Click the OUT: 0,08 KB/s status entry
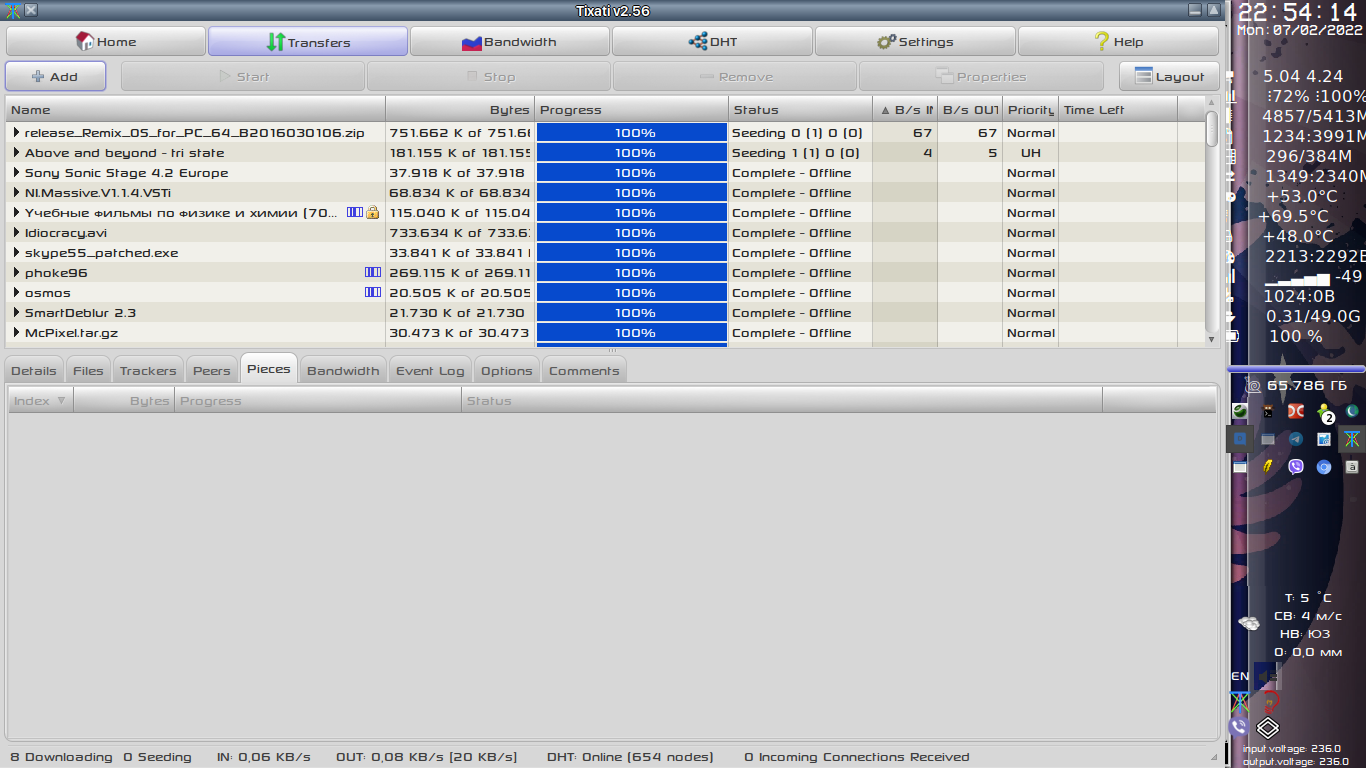This screenshot has height=768, width=1366. 427,757
